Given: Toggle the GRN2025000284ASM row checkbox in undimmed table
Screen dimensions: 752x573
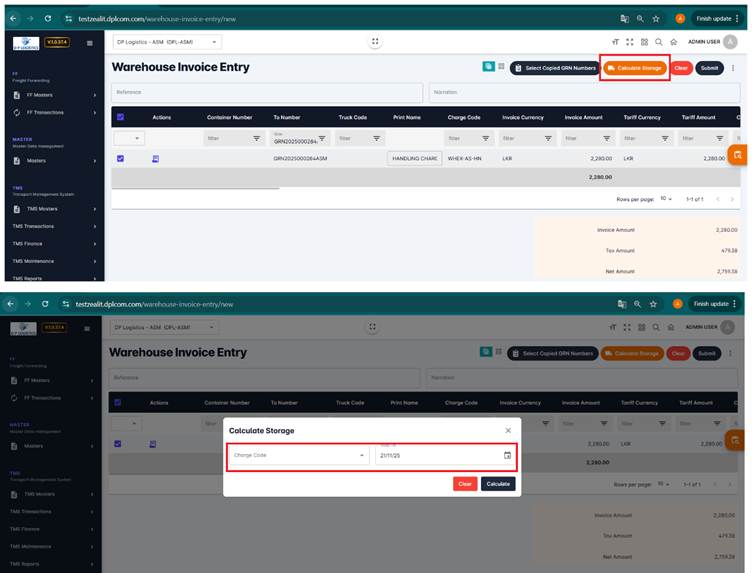Looking at the screenshot, I should pos(120,158).
